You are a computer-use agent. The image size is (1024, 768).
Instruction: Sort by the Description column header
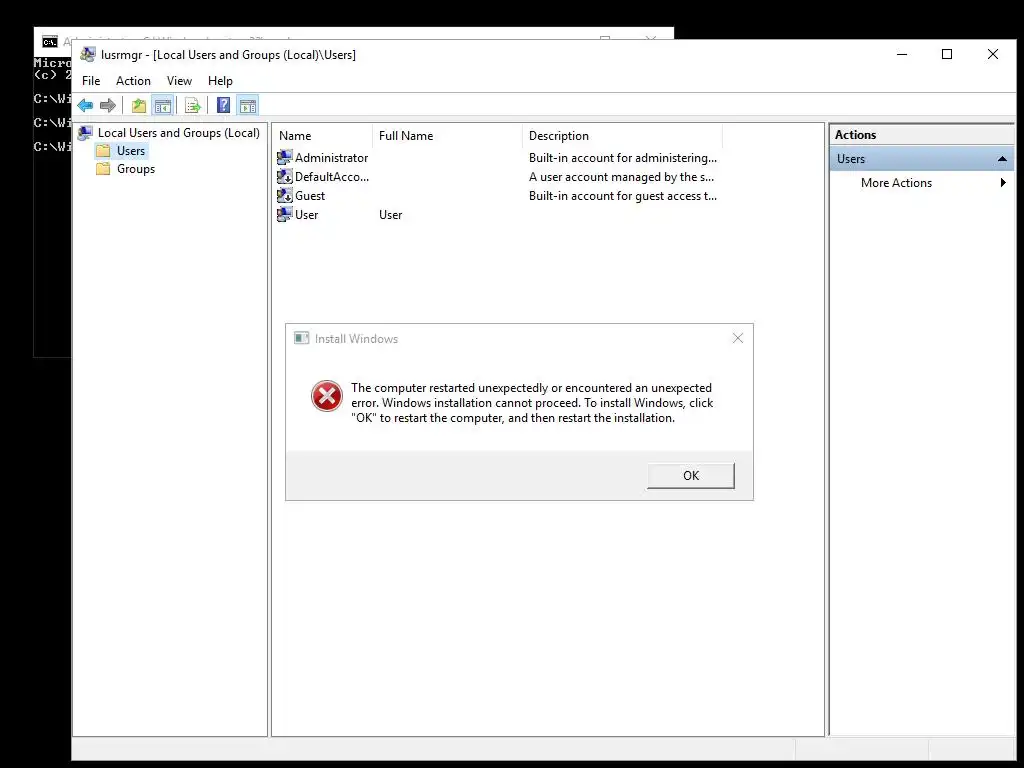(623, 136)
